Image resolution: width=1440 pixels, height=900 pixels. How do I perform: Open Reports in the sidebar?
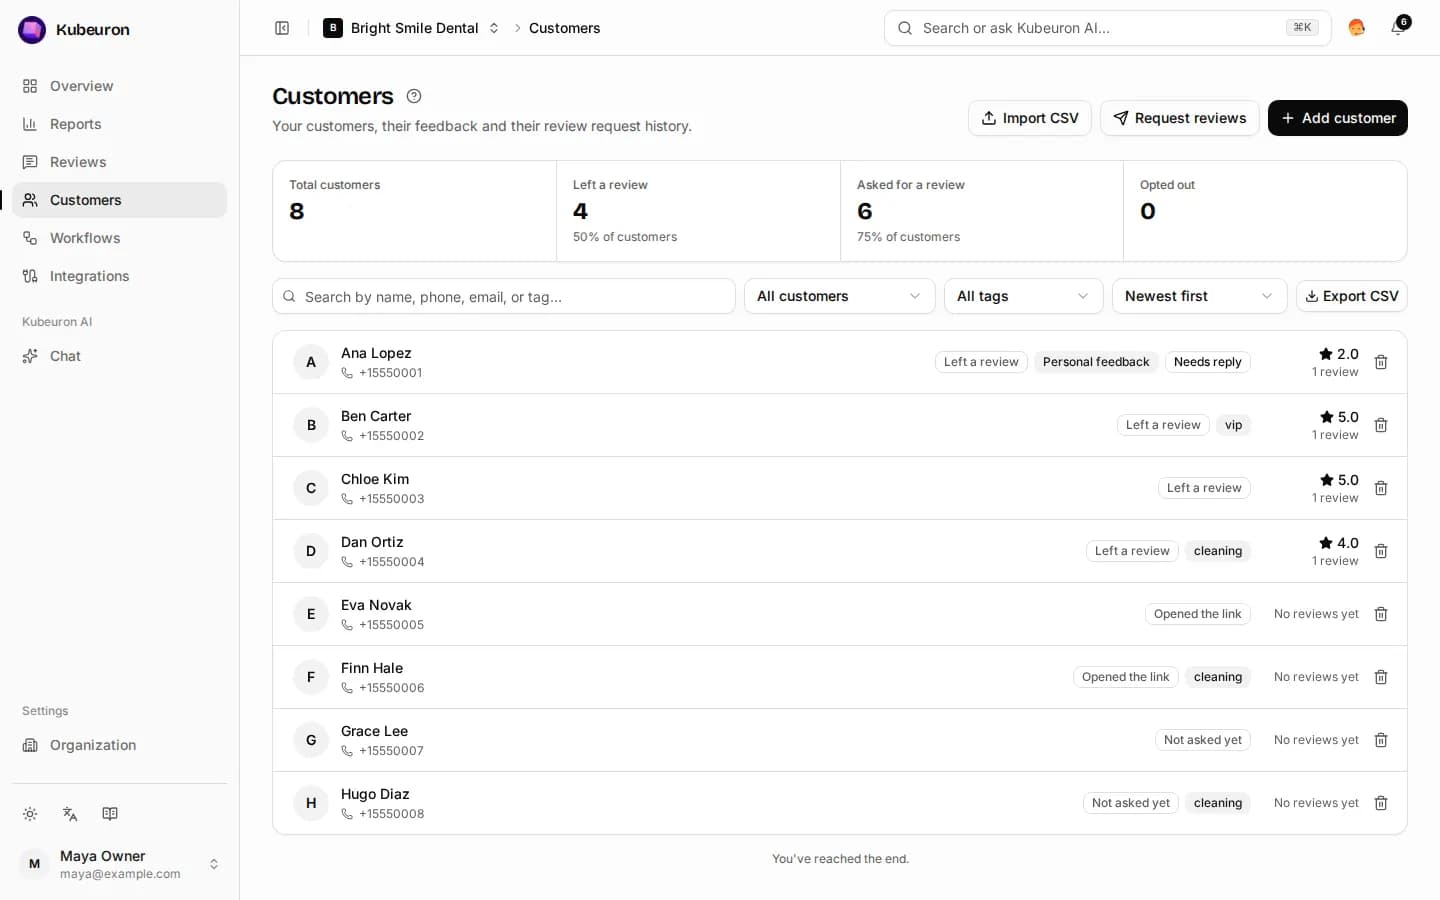[120, 124]
